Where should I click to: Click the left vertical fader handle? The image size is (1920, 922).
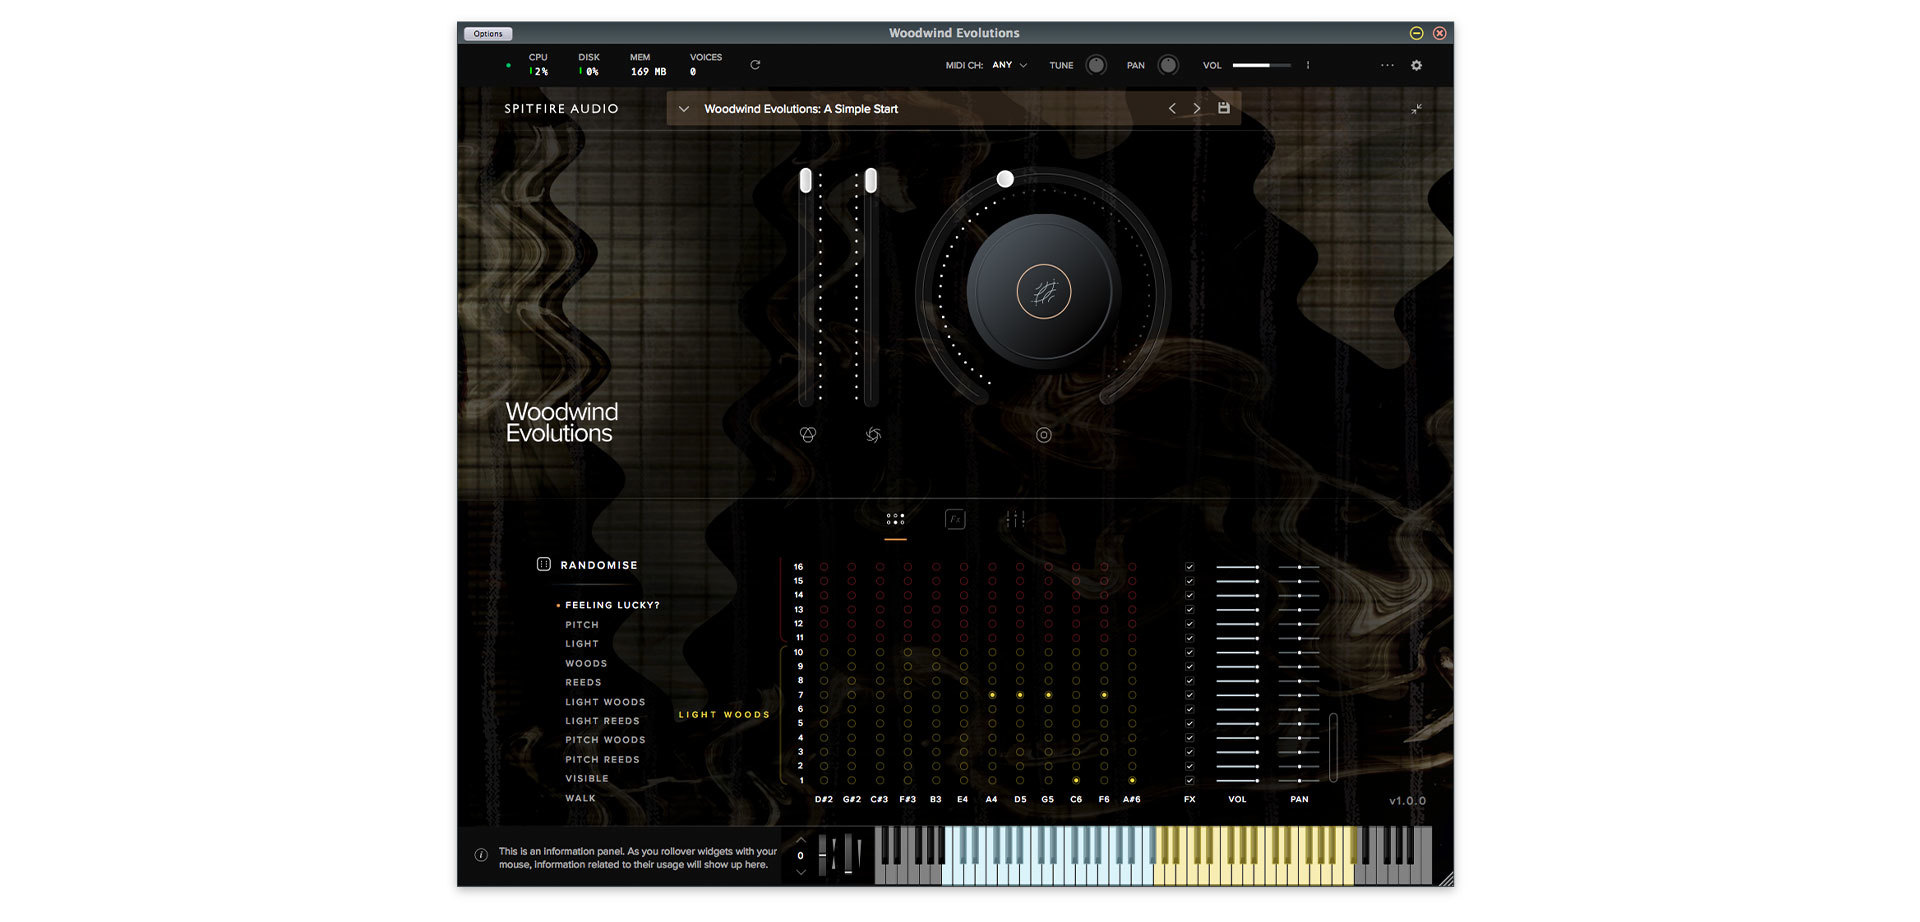806,181
